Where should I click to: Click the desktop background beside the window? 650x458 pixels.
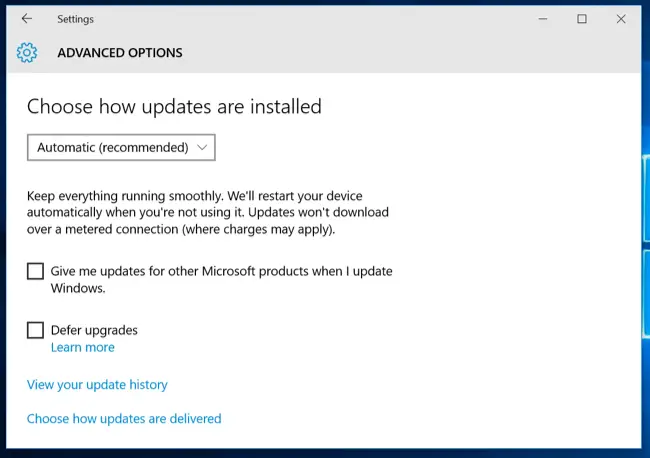[646, 104]
